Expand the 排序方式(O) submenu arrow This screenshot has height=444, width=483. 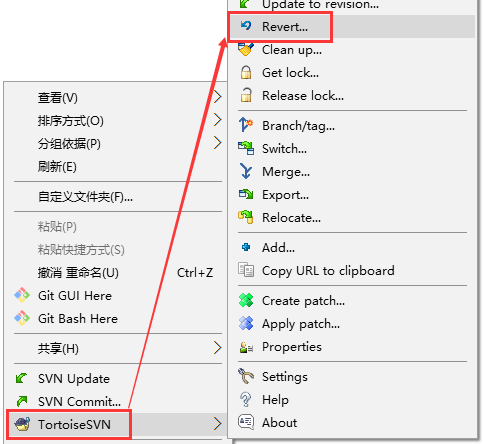coord(217,120)
